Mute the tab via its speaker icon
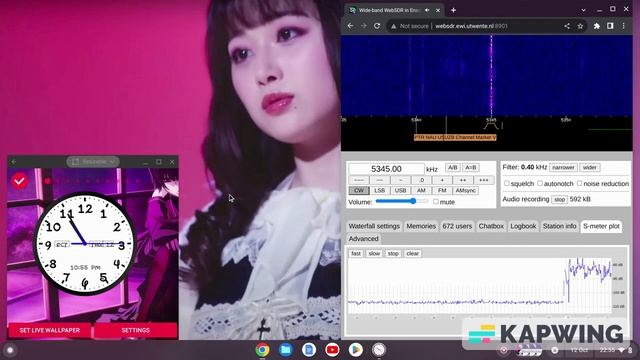Viewport: 640px width, 360px height. click(427, 10)
